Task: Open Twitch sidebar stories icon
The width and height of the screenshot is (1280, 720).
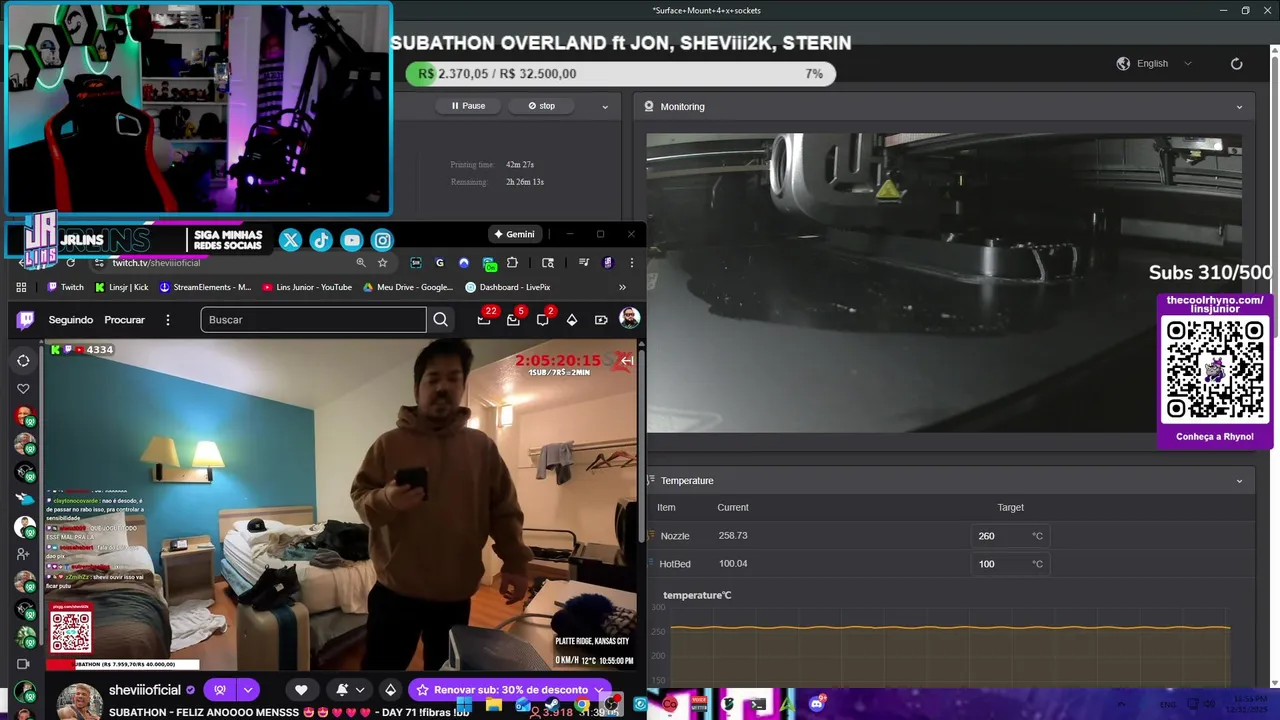Action: click(24, 361)
